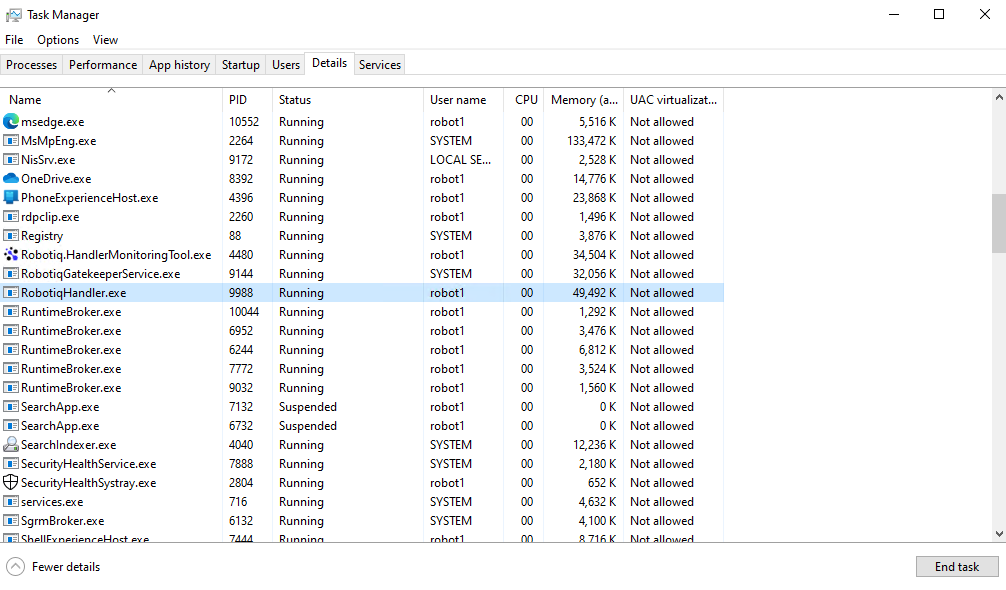Click icon of SearchApp.exe with PID 7132
Image resolution: width=1006 pixels, height=590 pixels.
click(x=11, y=407)
